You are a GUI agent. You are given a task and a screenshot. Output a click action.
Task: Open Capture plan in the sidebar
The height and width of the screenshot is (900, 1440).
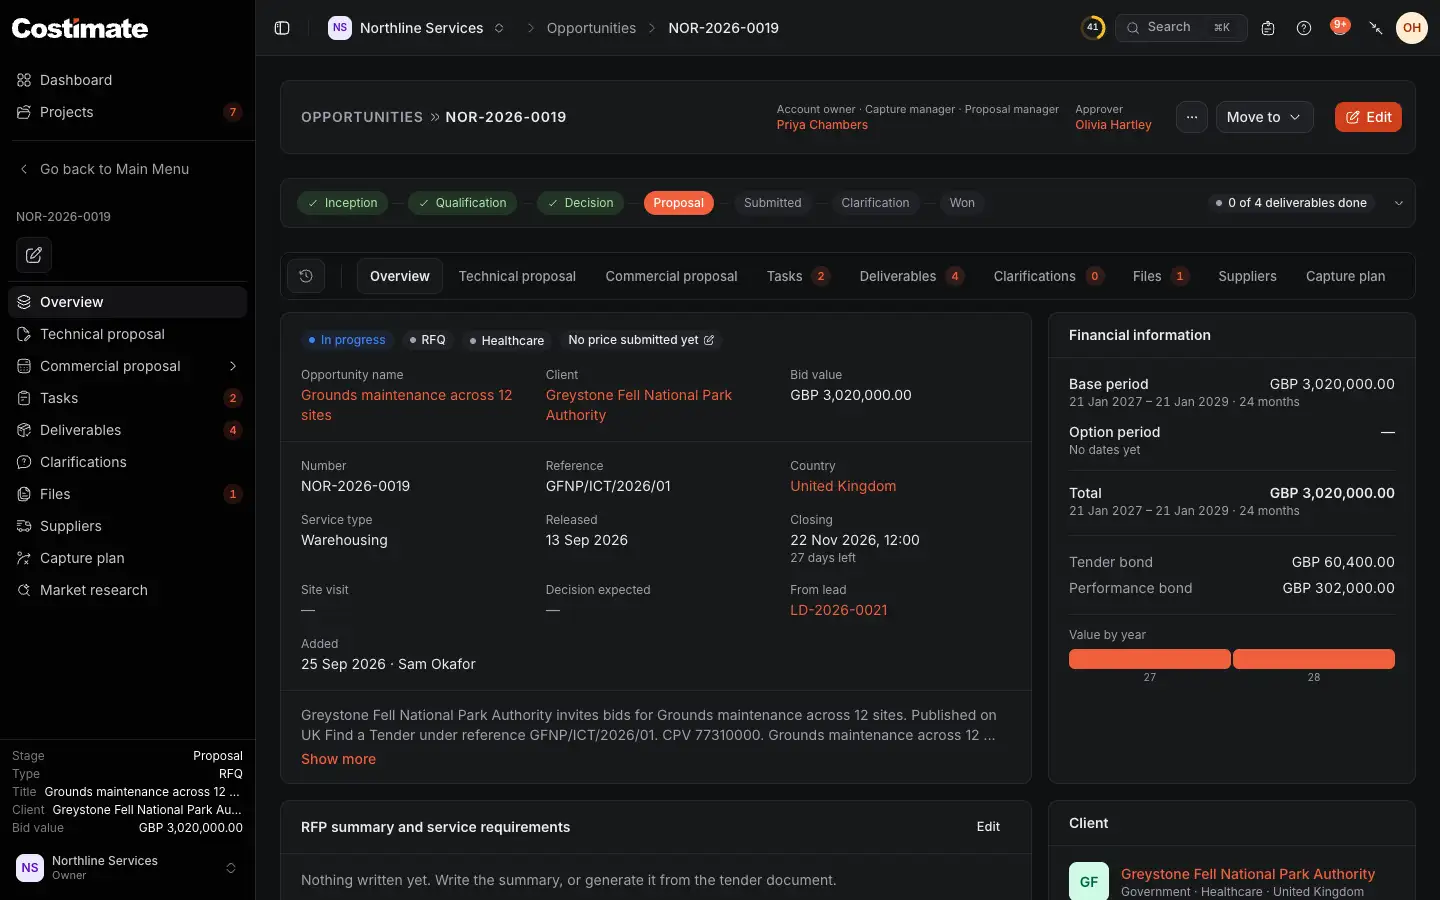pyautogui.click(x=127, y=558)
